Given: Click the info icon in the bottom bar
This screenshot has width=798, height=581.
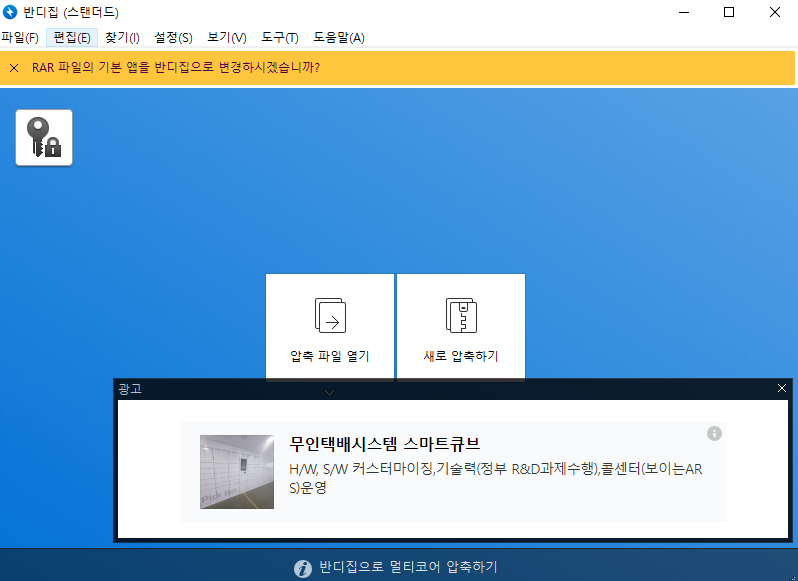Looking at the screenshot, I should click(x=303, y=568).
